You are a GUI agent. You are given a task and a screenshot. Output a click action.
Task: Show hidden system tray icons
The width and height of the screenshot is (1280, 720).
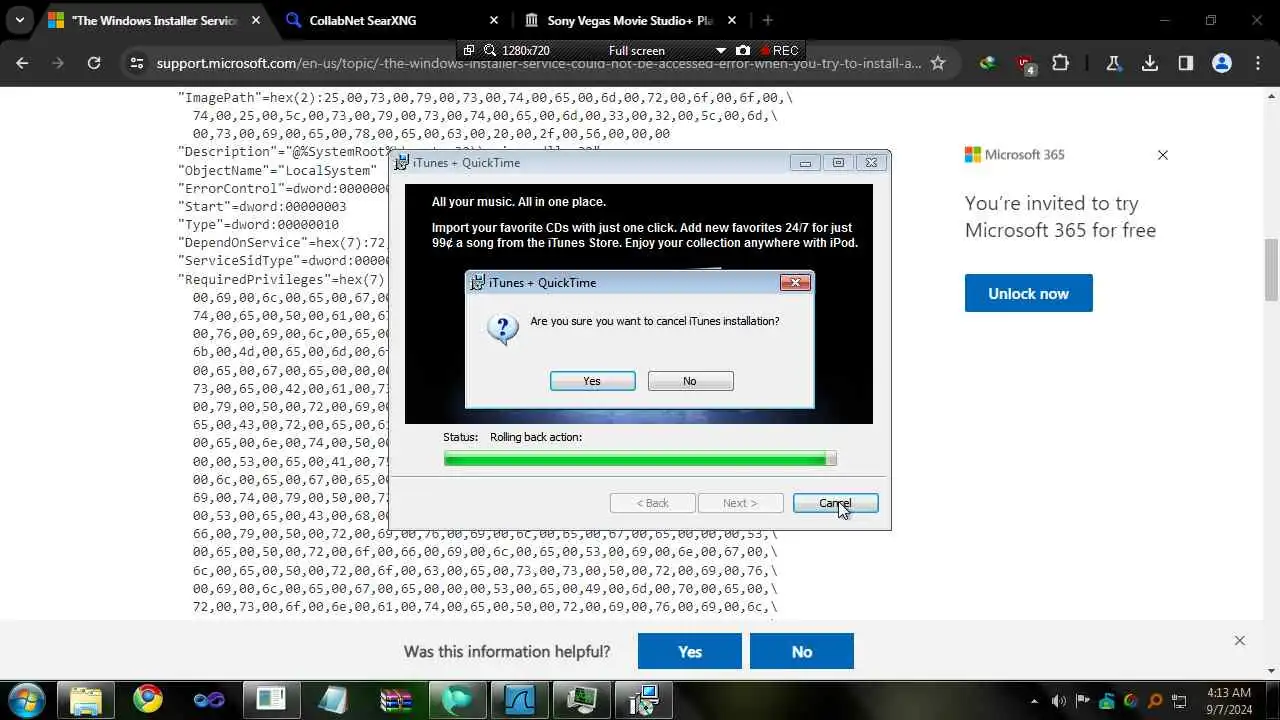(1034, 701)
